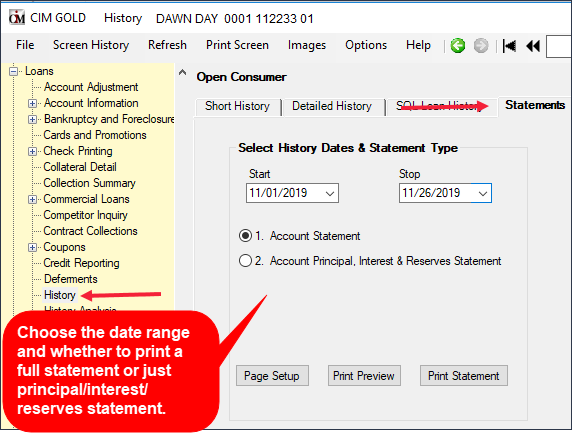Expand the Bankruptcy and Foreclosure node

[x=32, y=119]
